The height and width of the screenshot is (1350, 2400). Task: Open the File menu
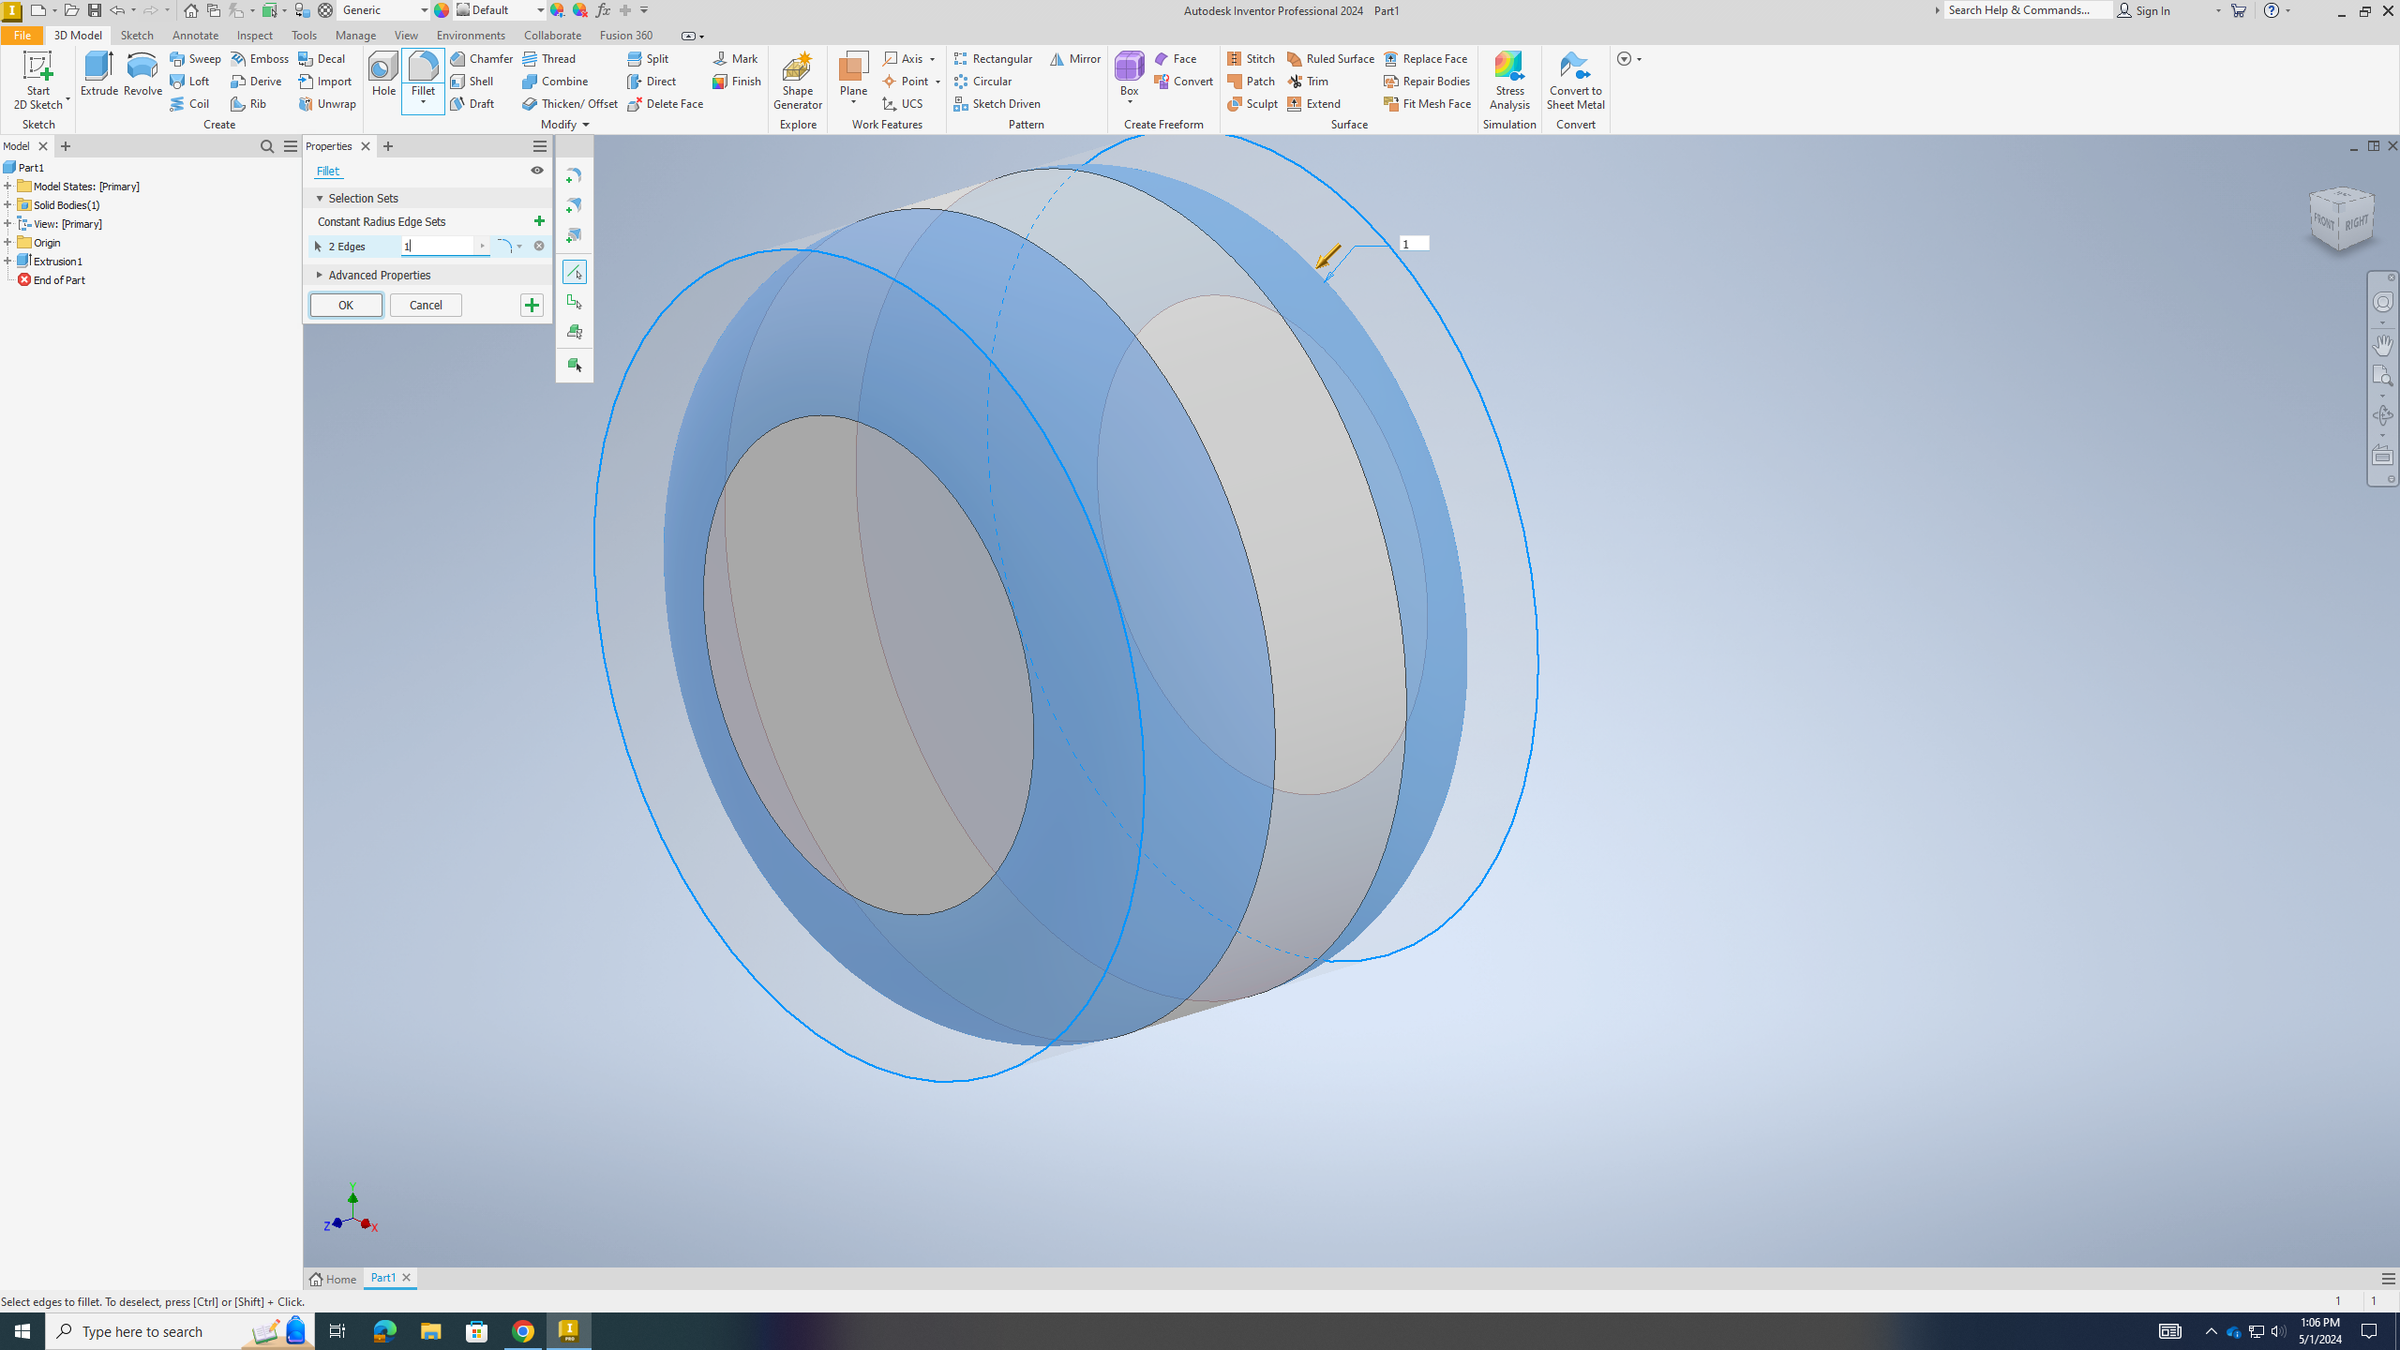click(22, 35)
